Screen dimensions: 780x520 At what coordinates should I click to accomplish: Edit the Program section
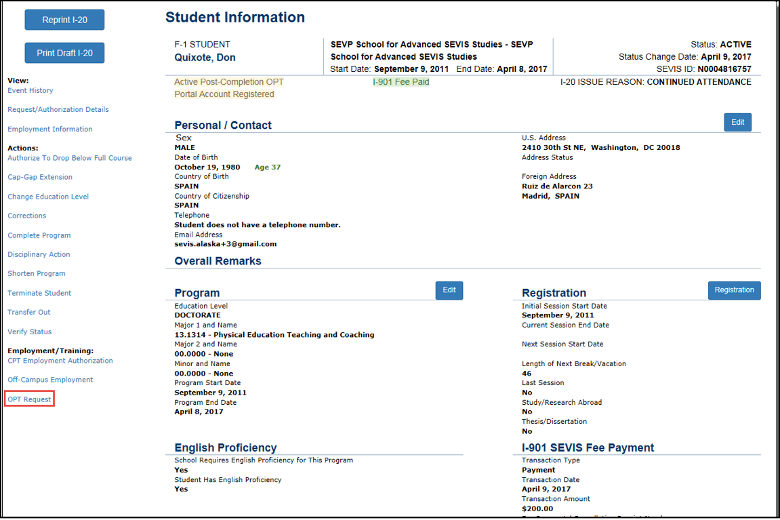coord(449,290)
